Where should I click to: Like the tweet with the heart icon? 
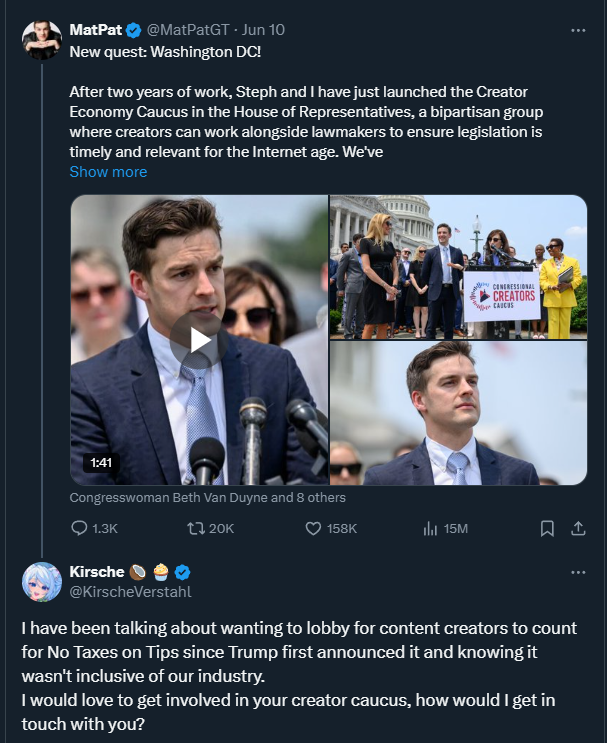pos(313,528)
